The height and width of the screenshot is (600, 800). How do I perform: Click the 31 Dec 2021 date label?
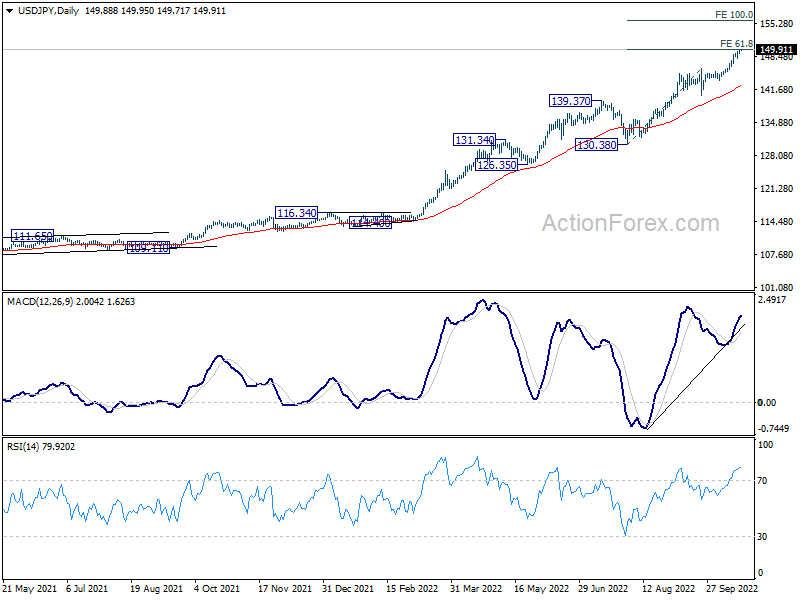348,589
